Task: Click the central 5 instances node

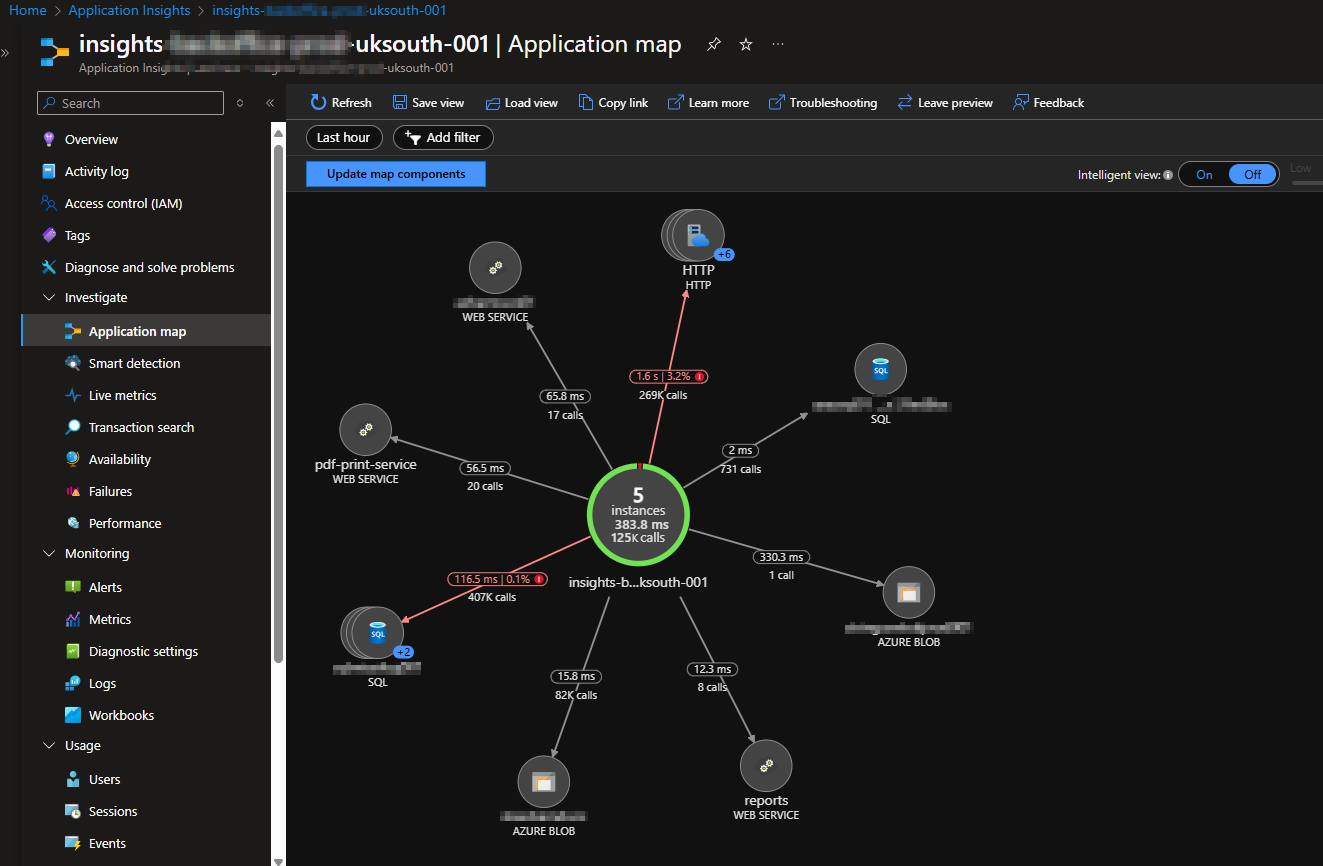Action: [638, 514]
